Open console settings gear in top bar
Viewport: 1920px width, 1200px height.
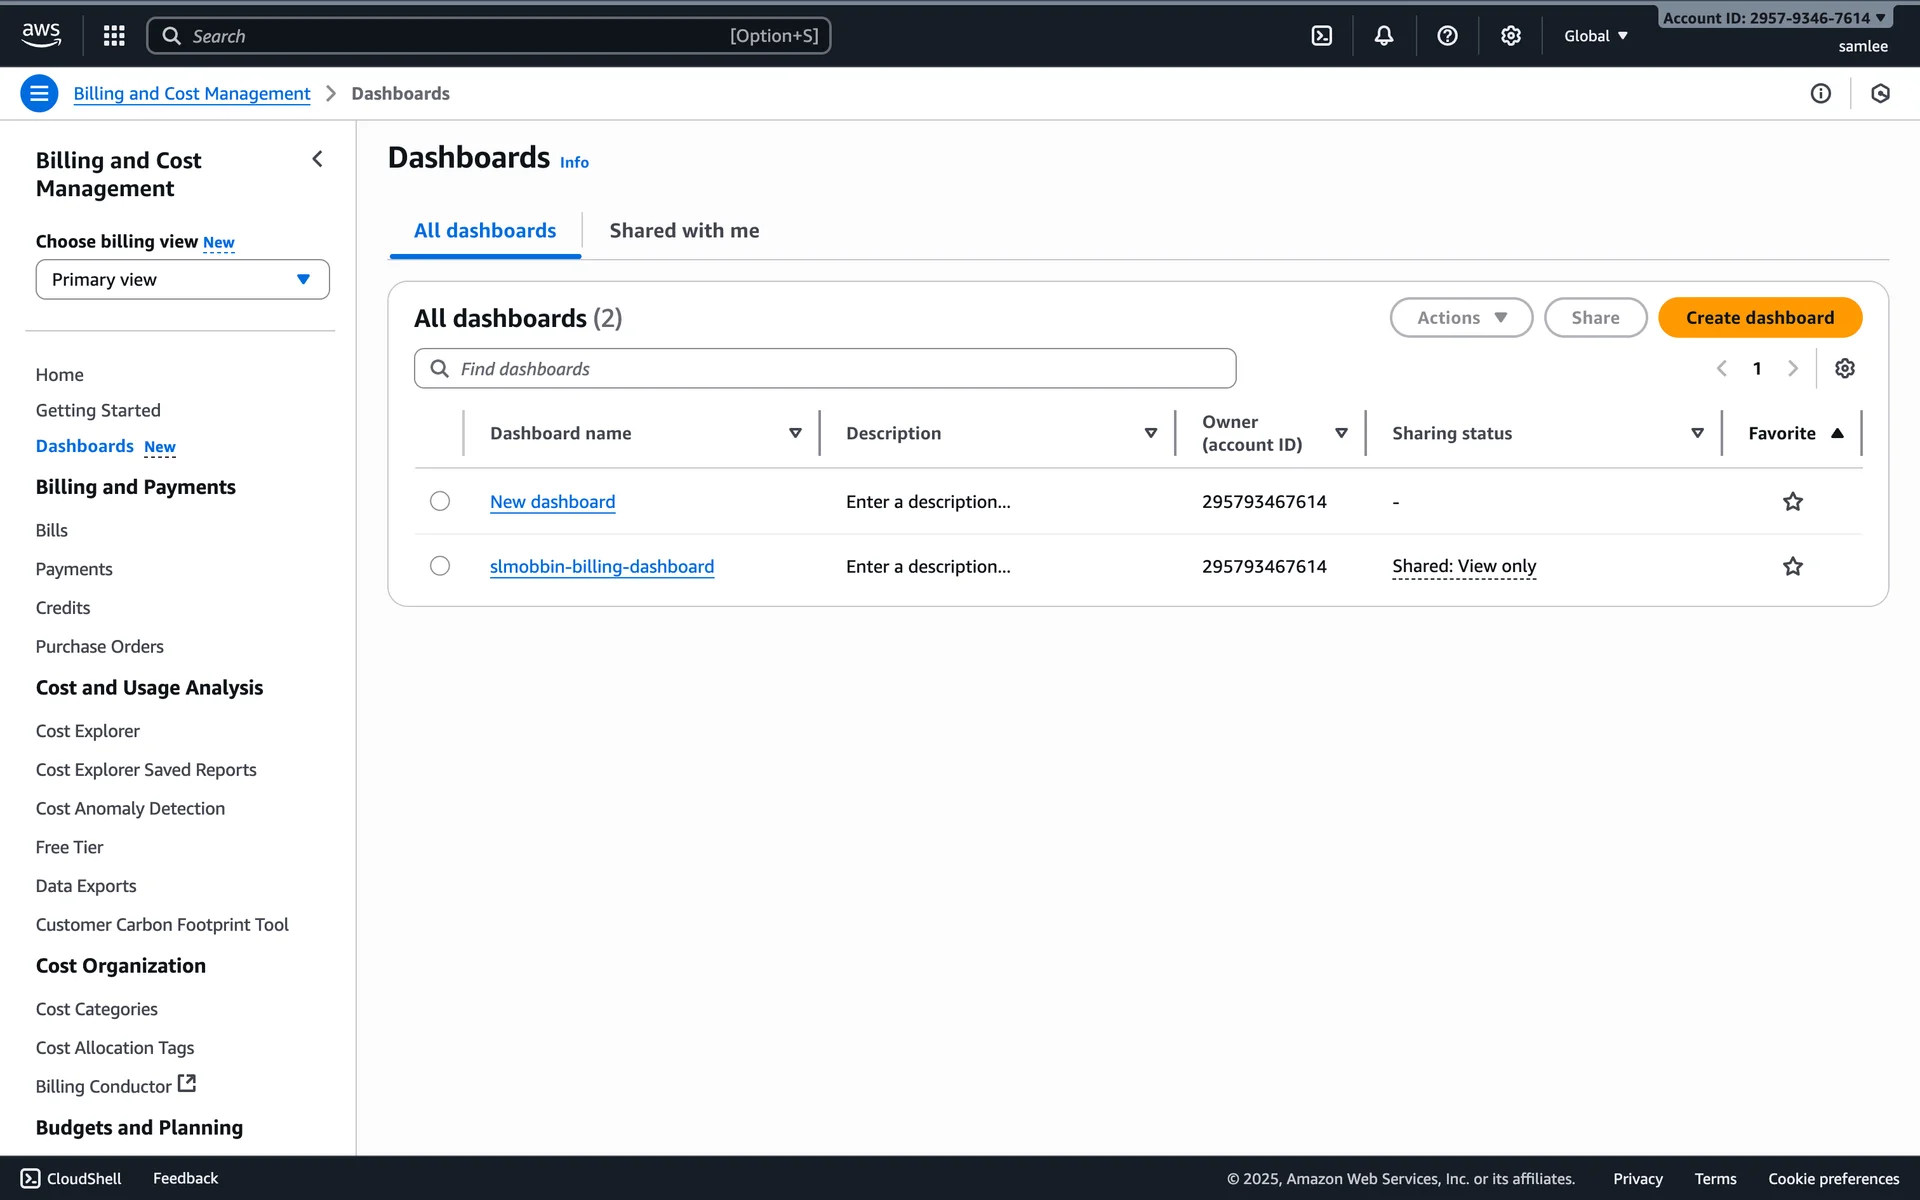point(1510,36)
